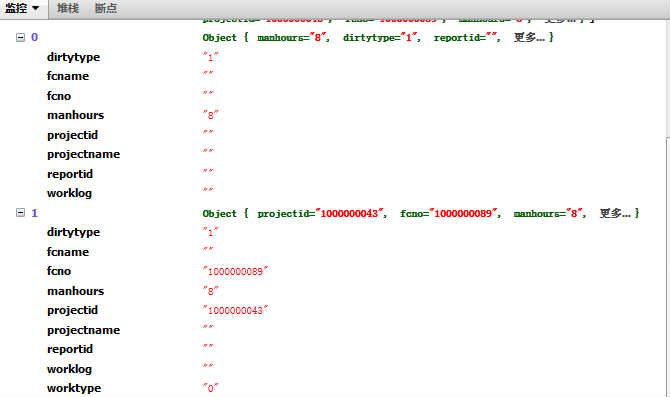The width and height of the screenshot is (670, 397).
Task: Collapse the object node 1
Action: coord(20,212)
